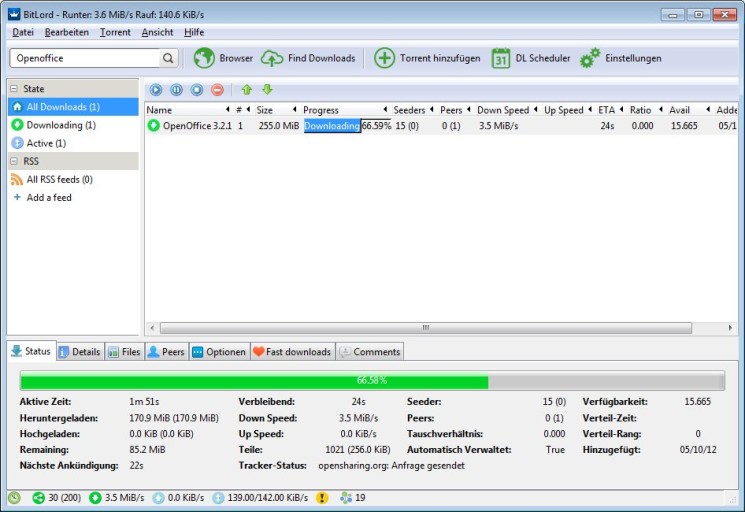
Task: Click Add a feed link
Action: coord(49,197)
